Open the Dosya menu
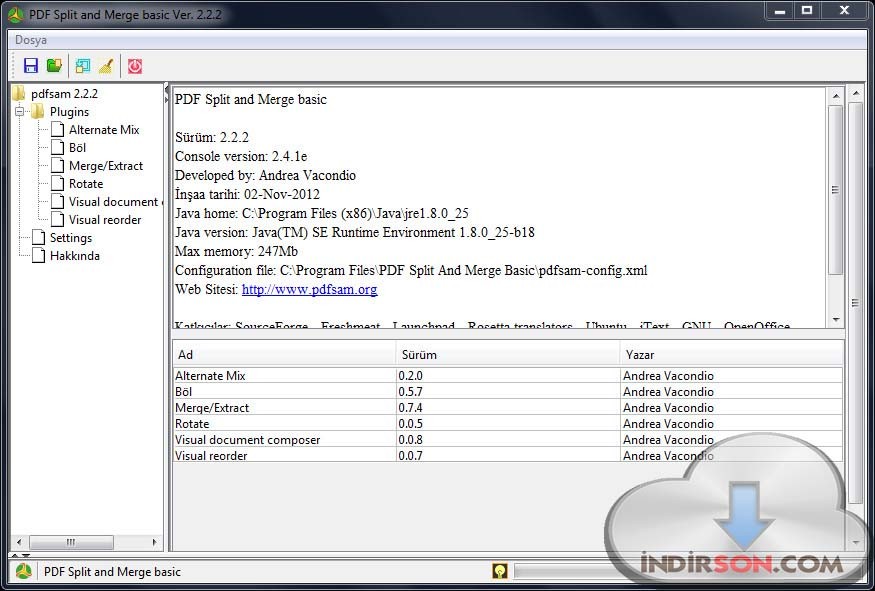Image resolution: width=875 pixels, height=591 pixels. pyautogui.click(x=31, y=40)
